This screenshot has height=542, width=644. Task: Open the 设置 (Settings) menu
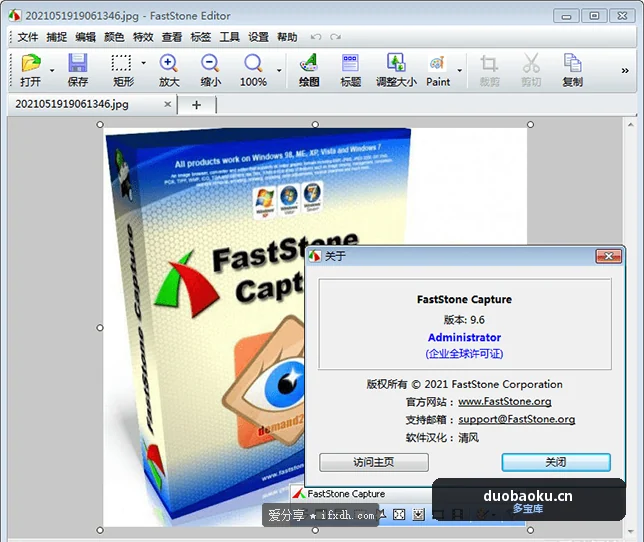[258, 37]
